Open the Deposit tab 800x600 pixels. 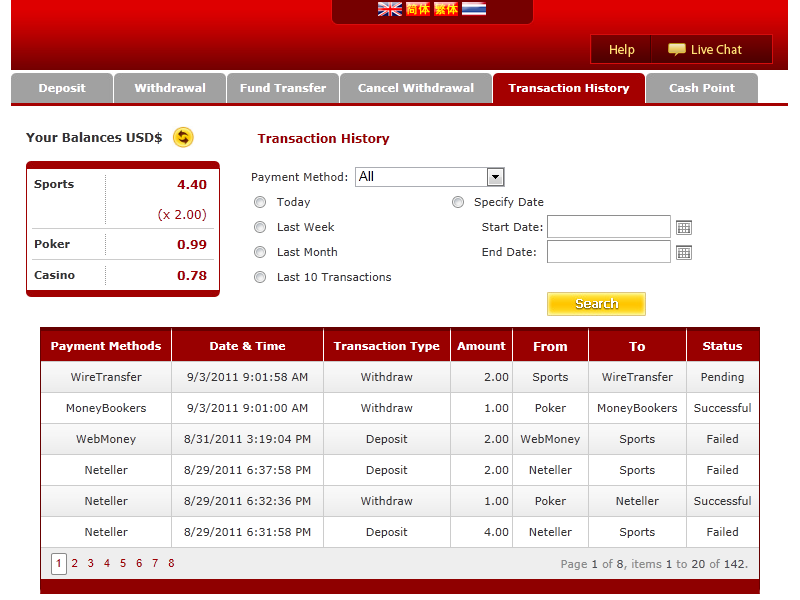point(62,88)
